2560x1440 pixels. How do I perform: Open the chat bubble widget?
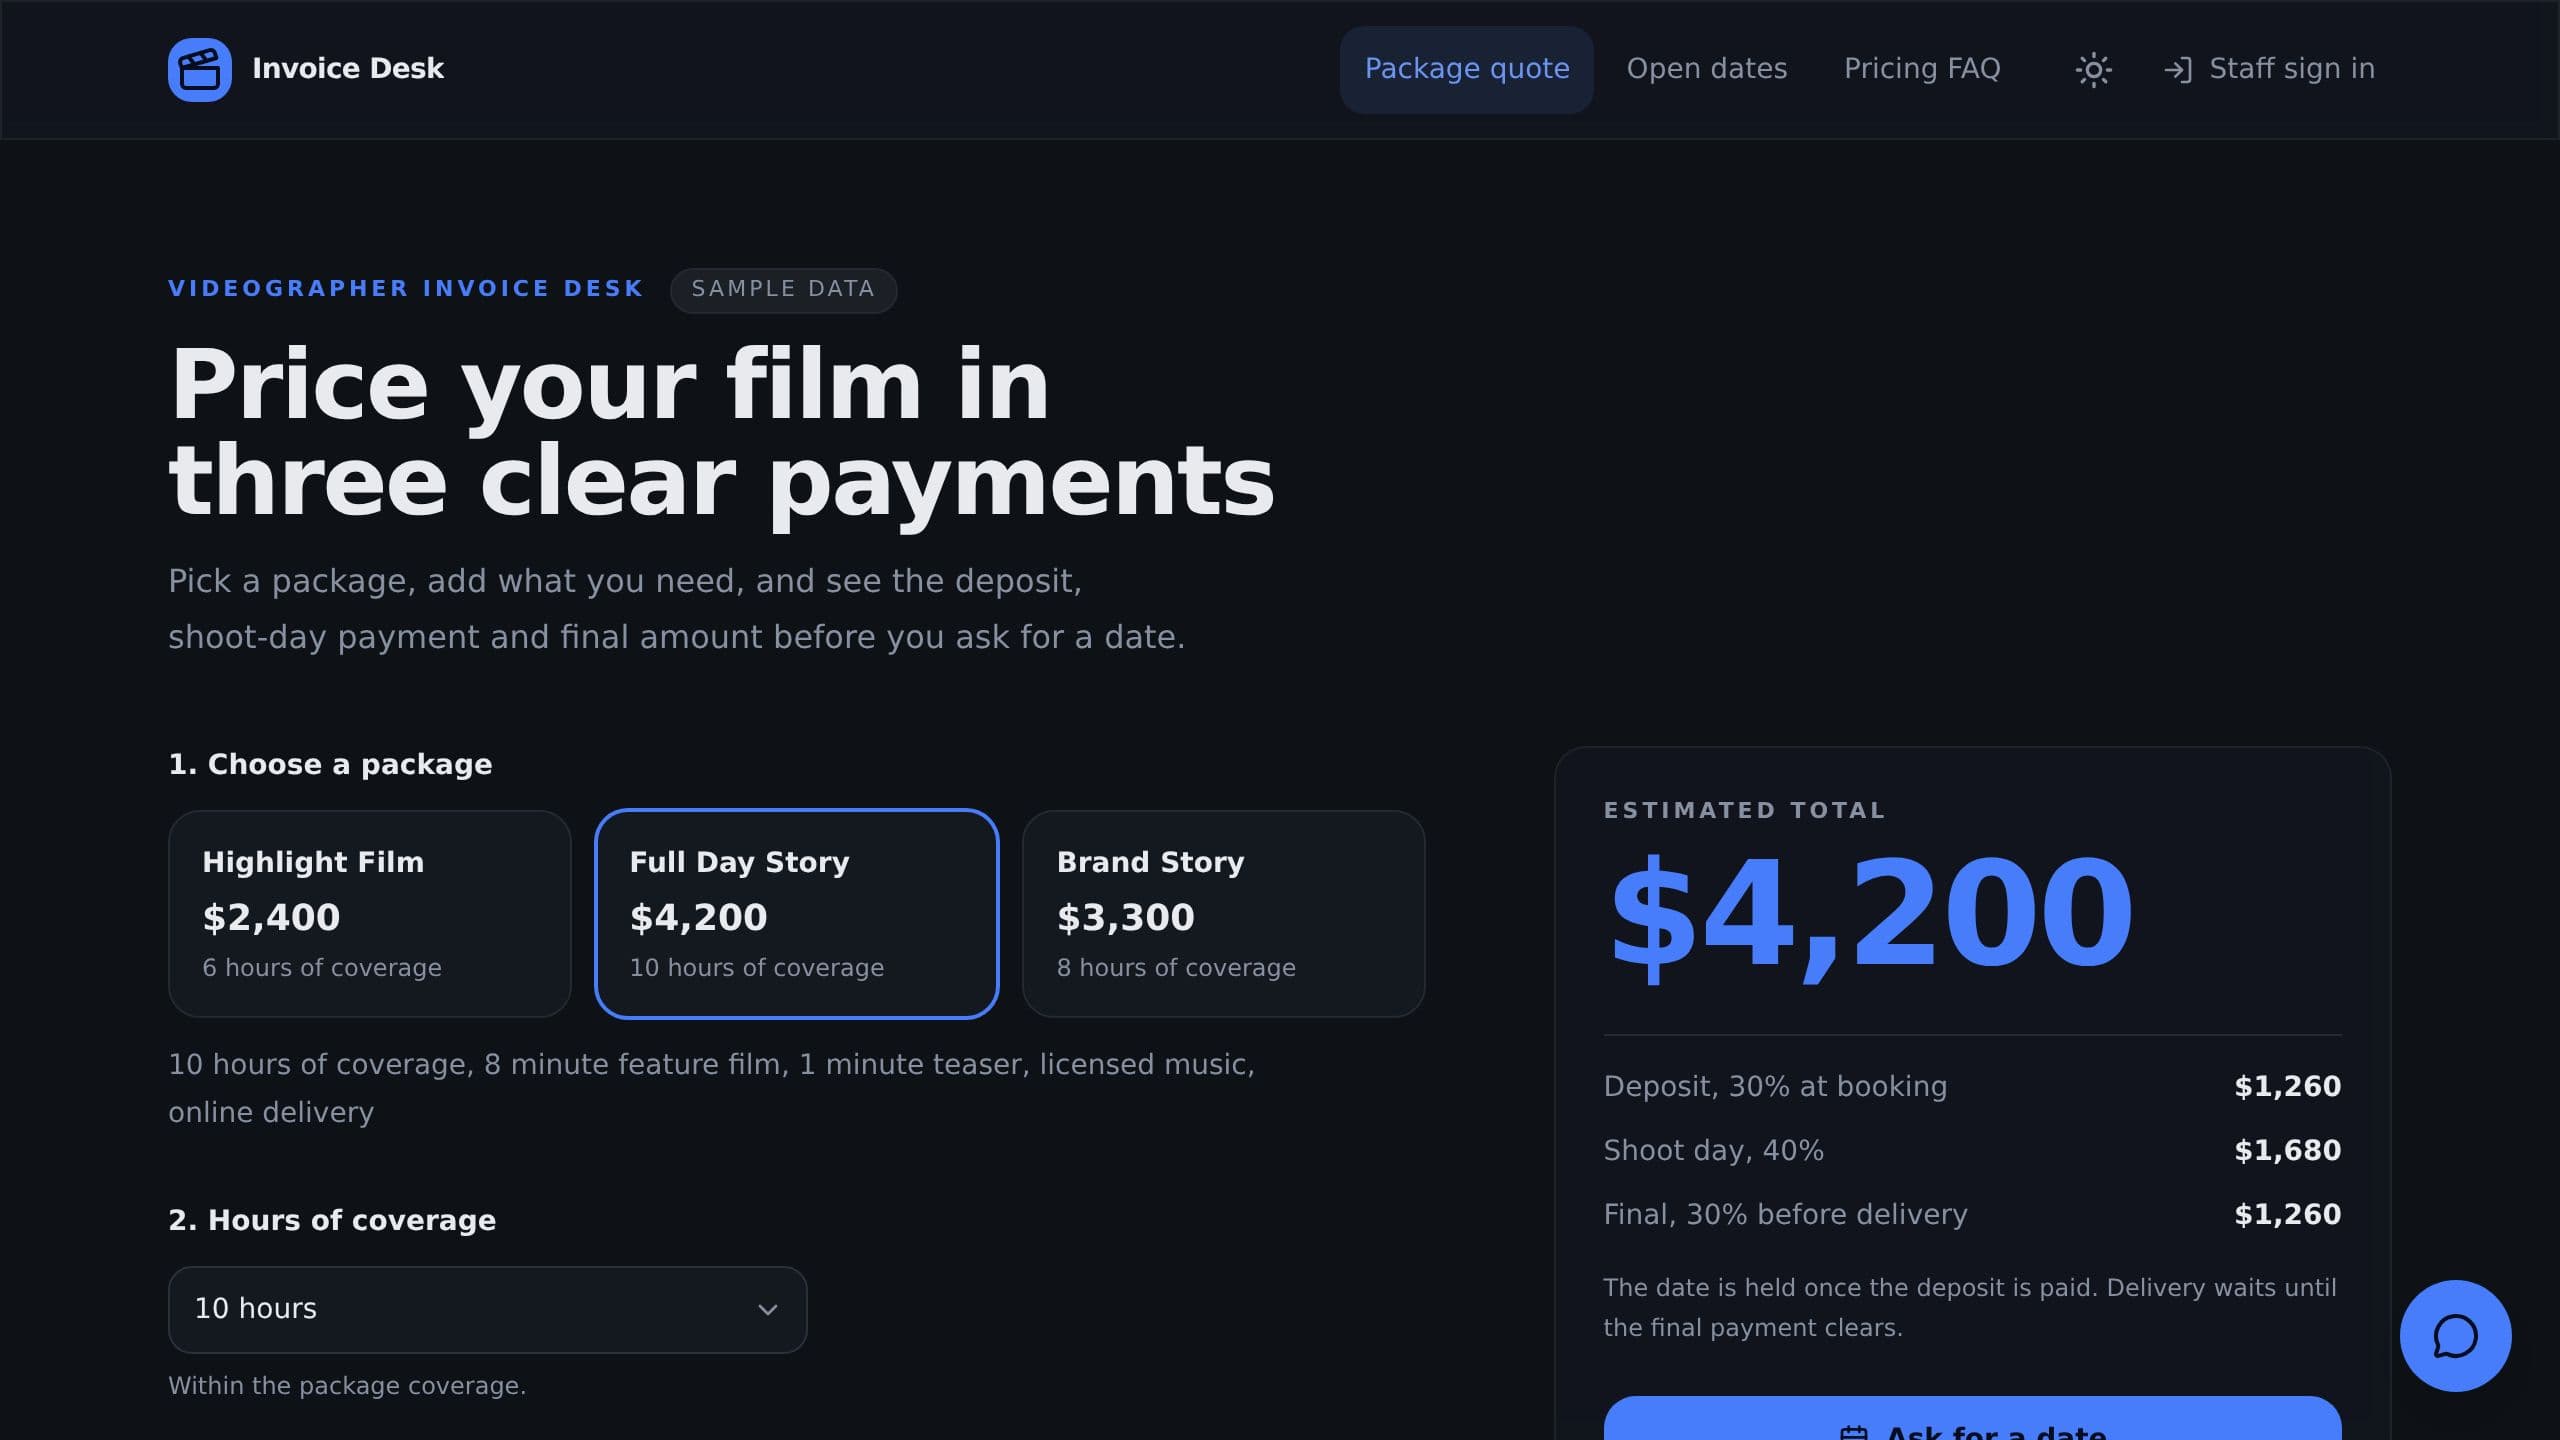coord(2455,1336)
